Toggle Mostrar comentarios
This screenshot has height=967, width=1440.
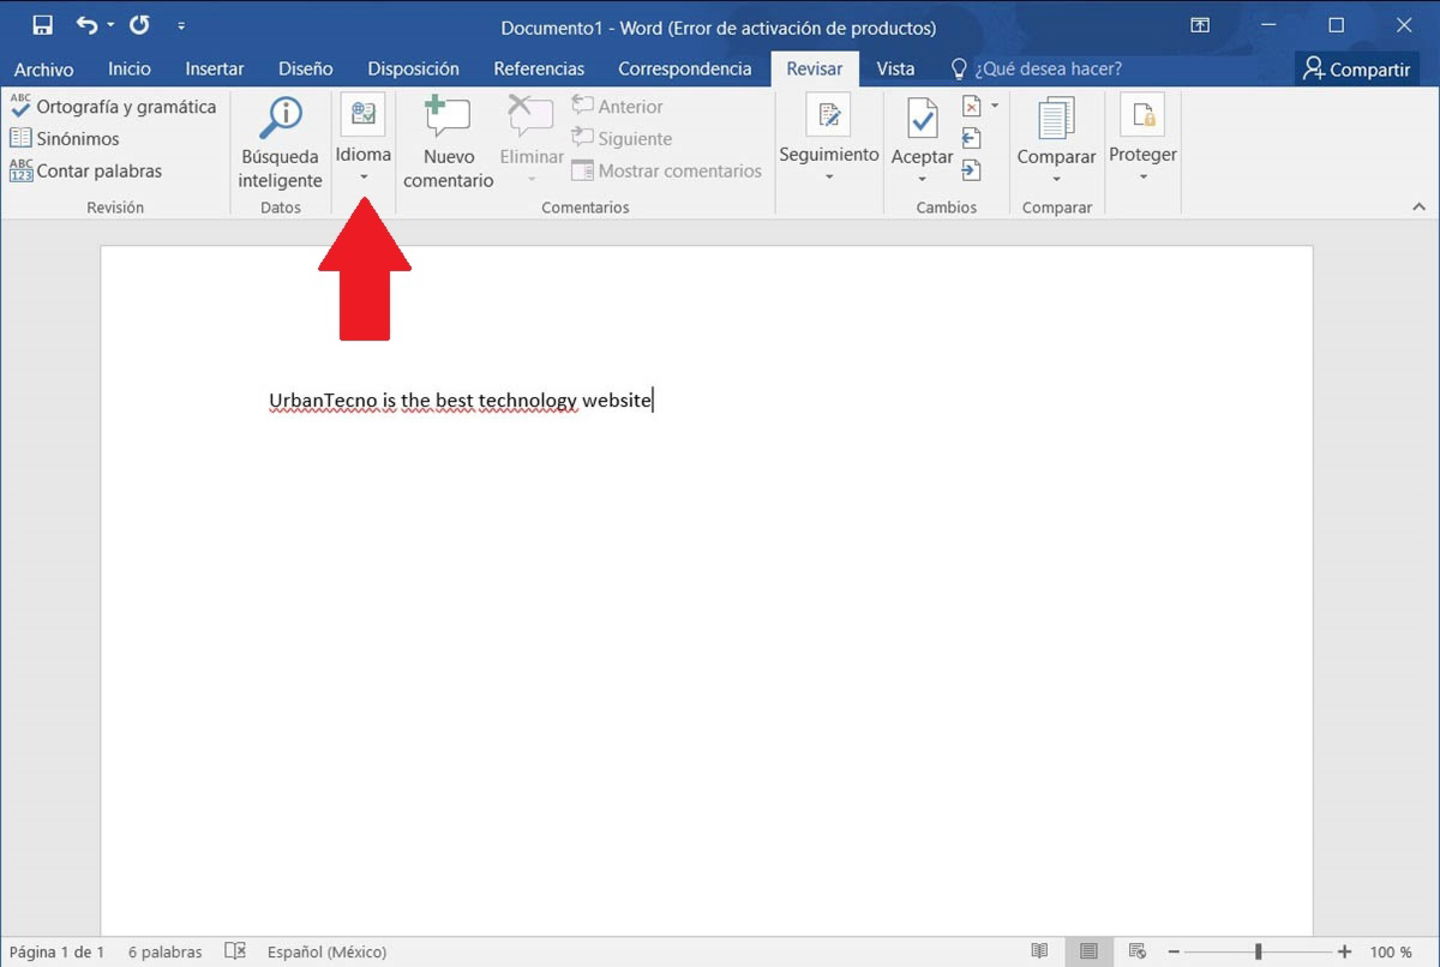pyautogui.click(x=667, y=171)
